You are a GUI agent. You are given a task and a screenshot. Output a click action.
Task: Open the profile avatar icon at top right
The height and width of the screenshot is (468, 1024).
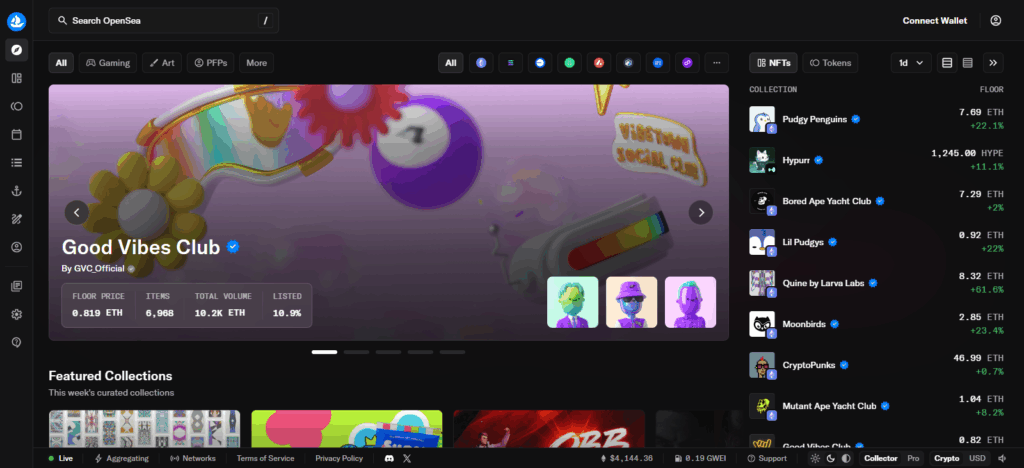(x=995, y=20)
